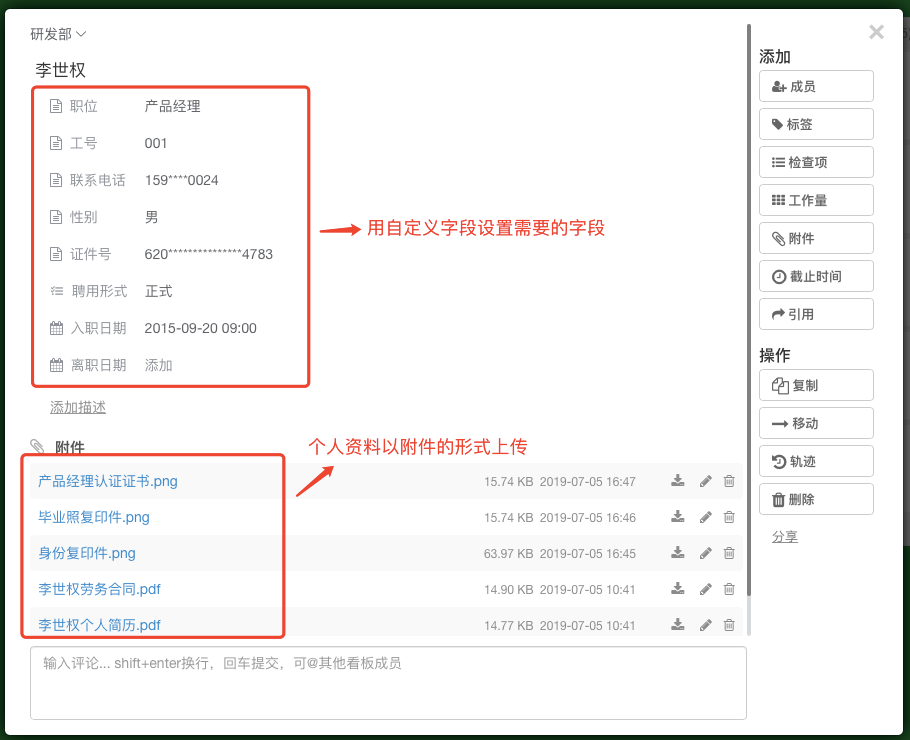910x740 pixels.
Task: Delete the 身份复印件.png attachment
Action: (x=729, y=553)
